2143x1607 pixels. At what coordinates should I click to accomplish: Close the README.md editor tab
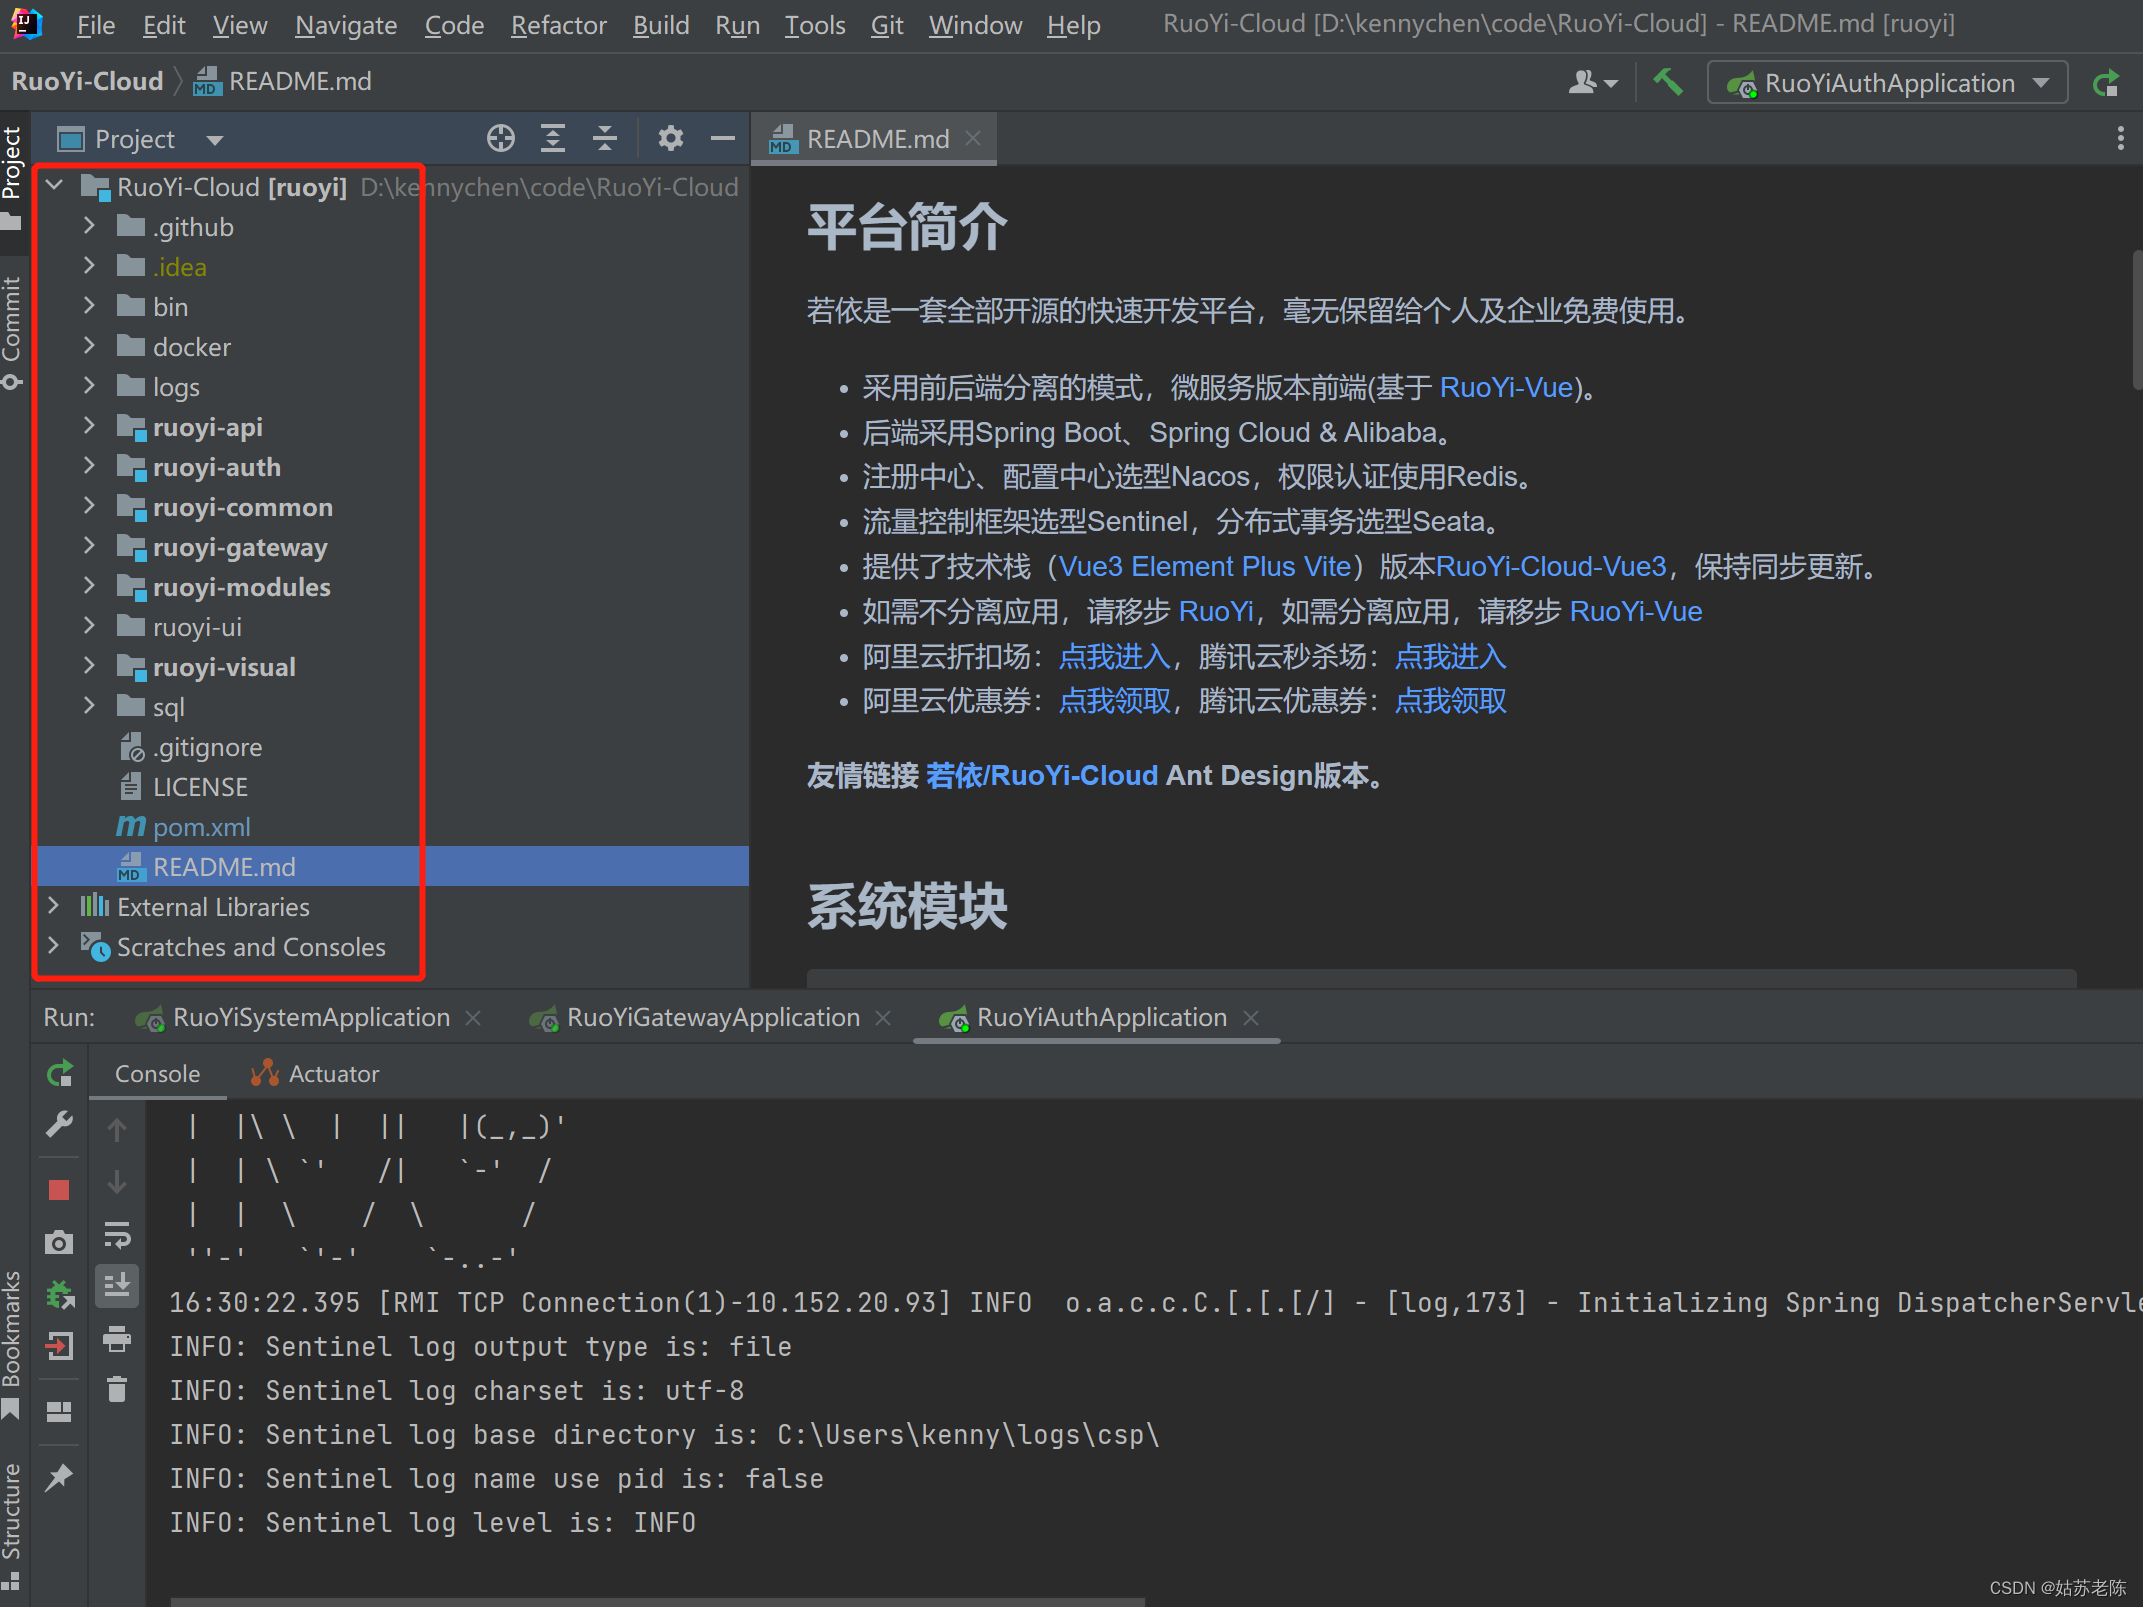point(973,138)
